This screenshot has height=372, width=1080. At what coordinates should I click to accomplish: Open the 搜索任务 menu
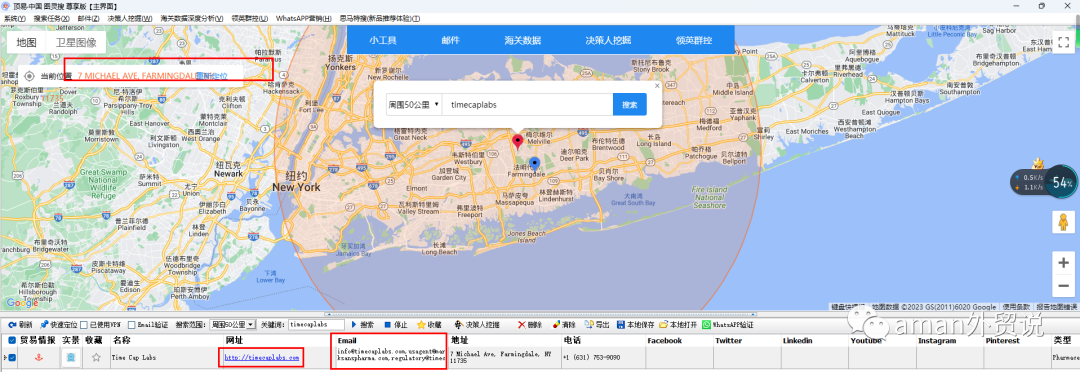(51, 18)
